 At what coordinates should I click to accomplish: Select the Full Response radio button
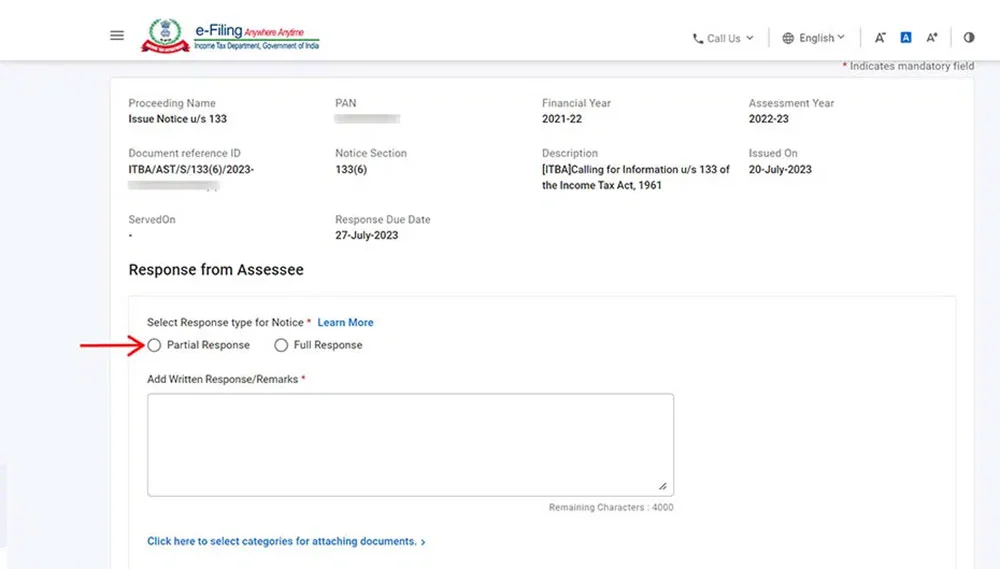click(x=281, y=345)
